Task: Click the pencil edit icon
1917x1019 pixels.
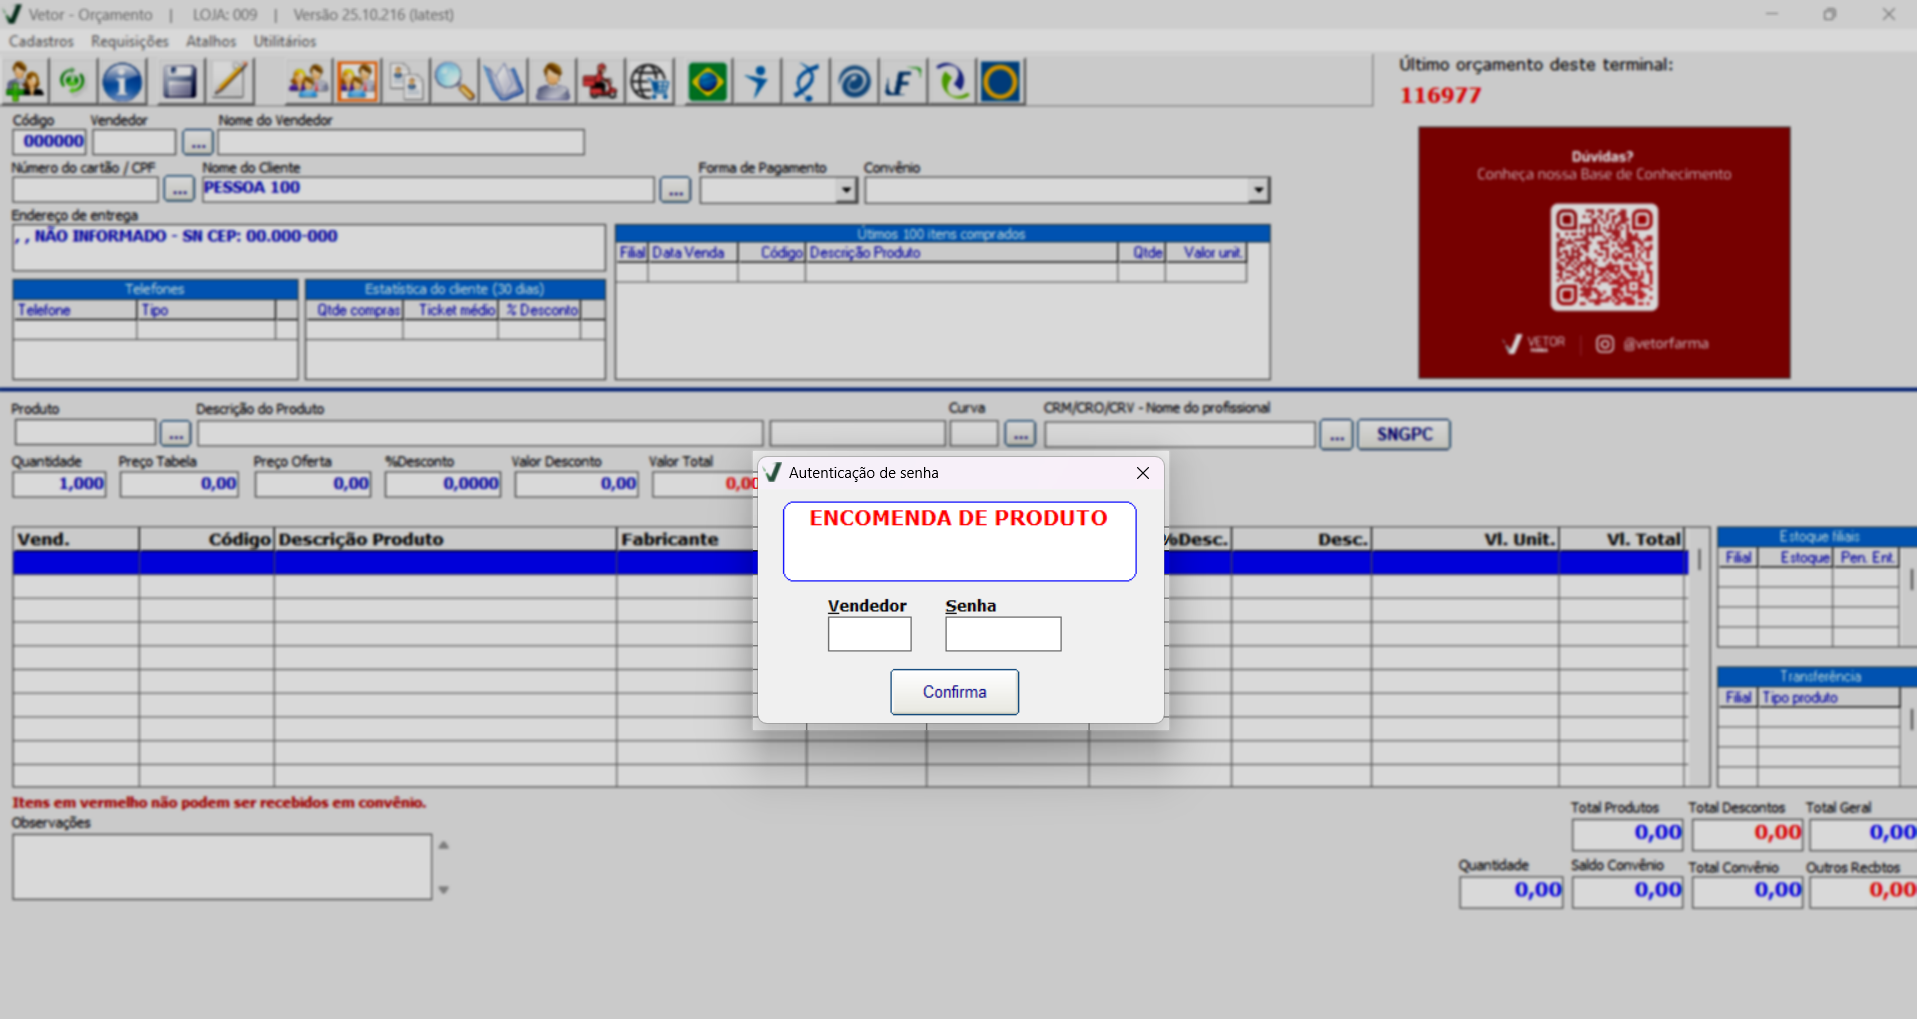Action: 230,82
